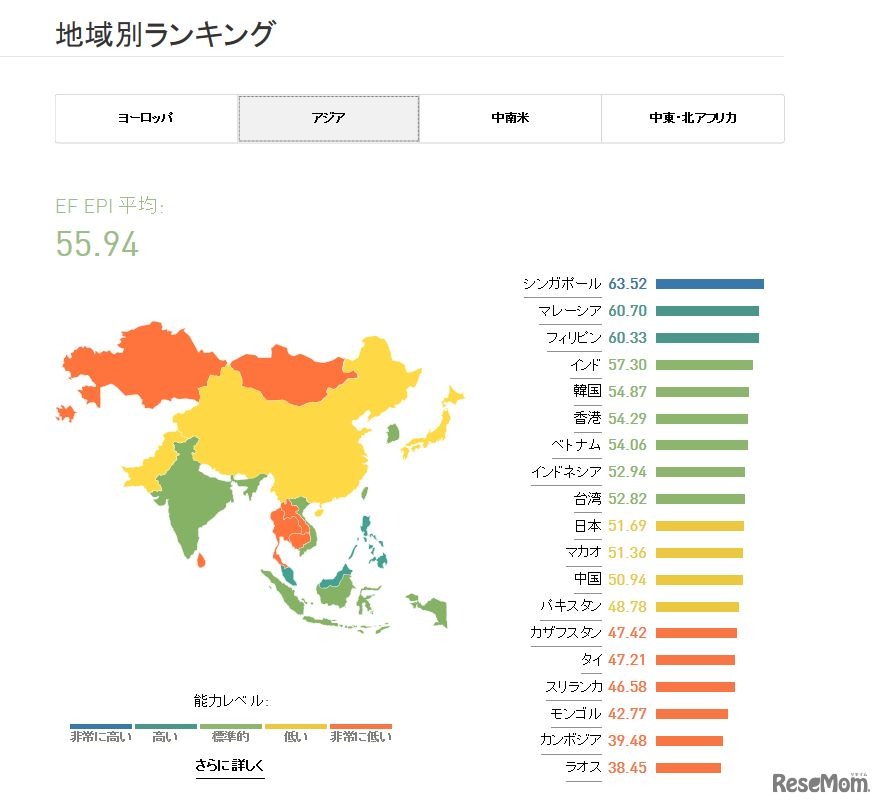Switch to the ヨーロッパ tab
This screenshot has height=806, width=883.
tap(146, 118)
